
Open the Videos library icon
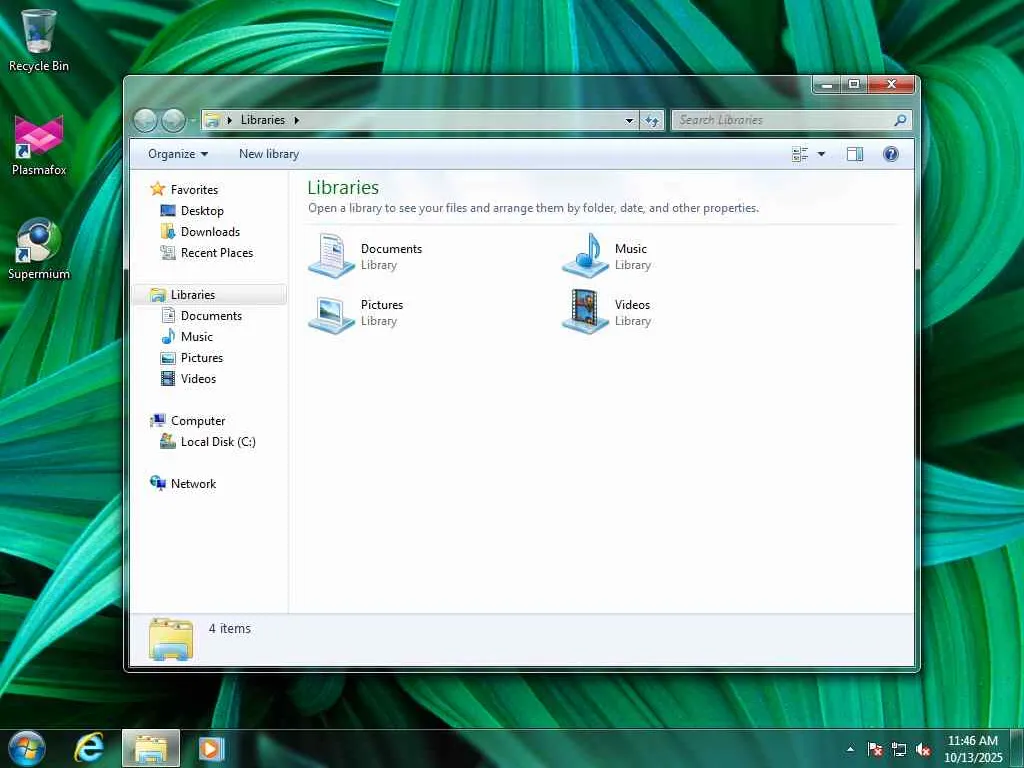[586, 312]
